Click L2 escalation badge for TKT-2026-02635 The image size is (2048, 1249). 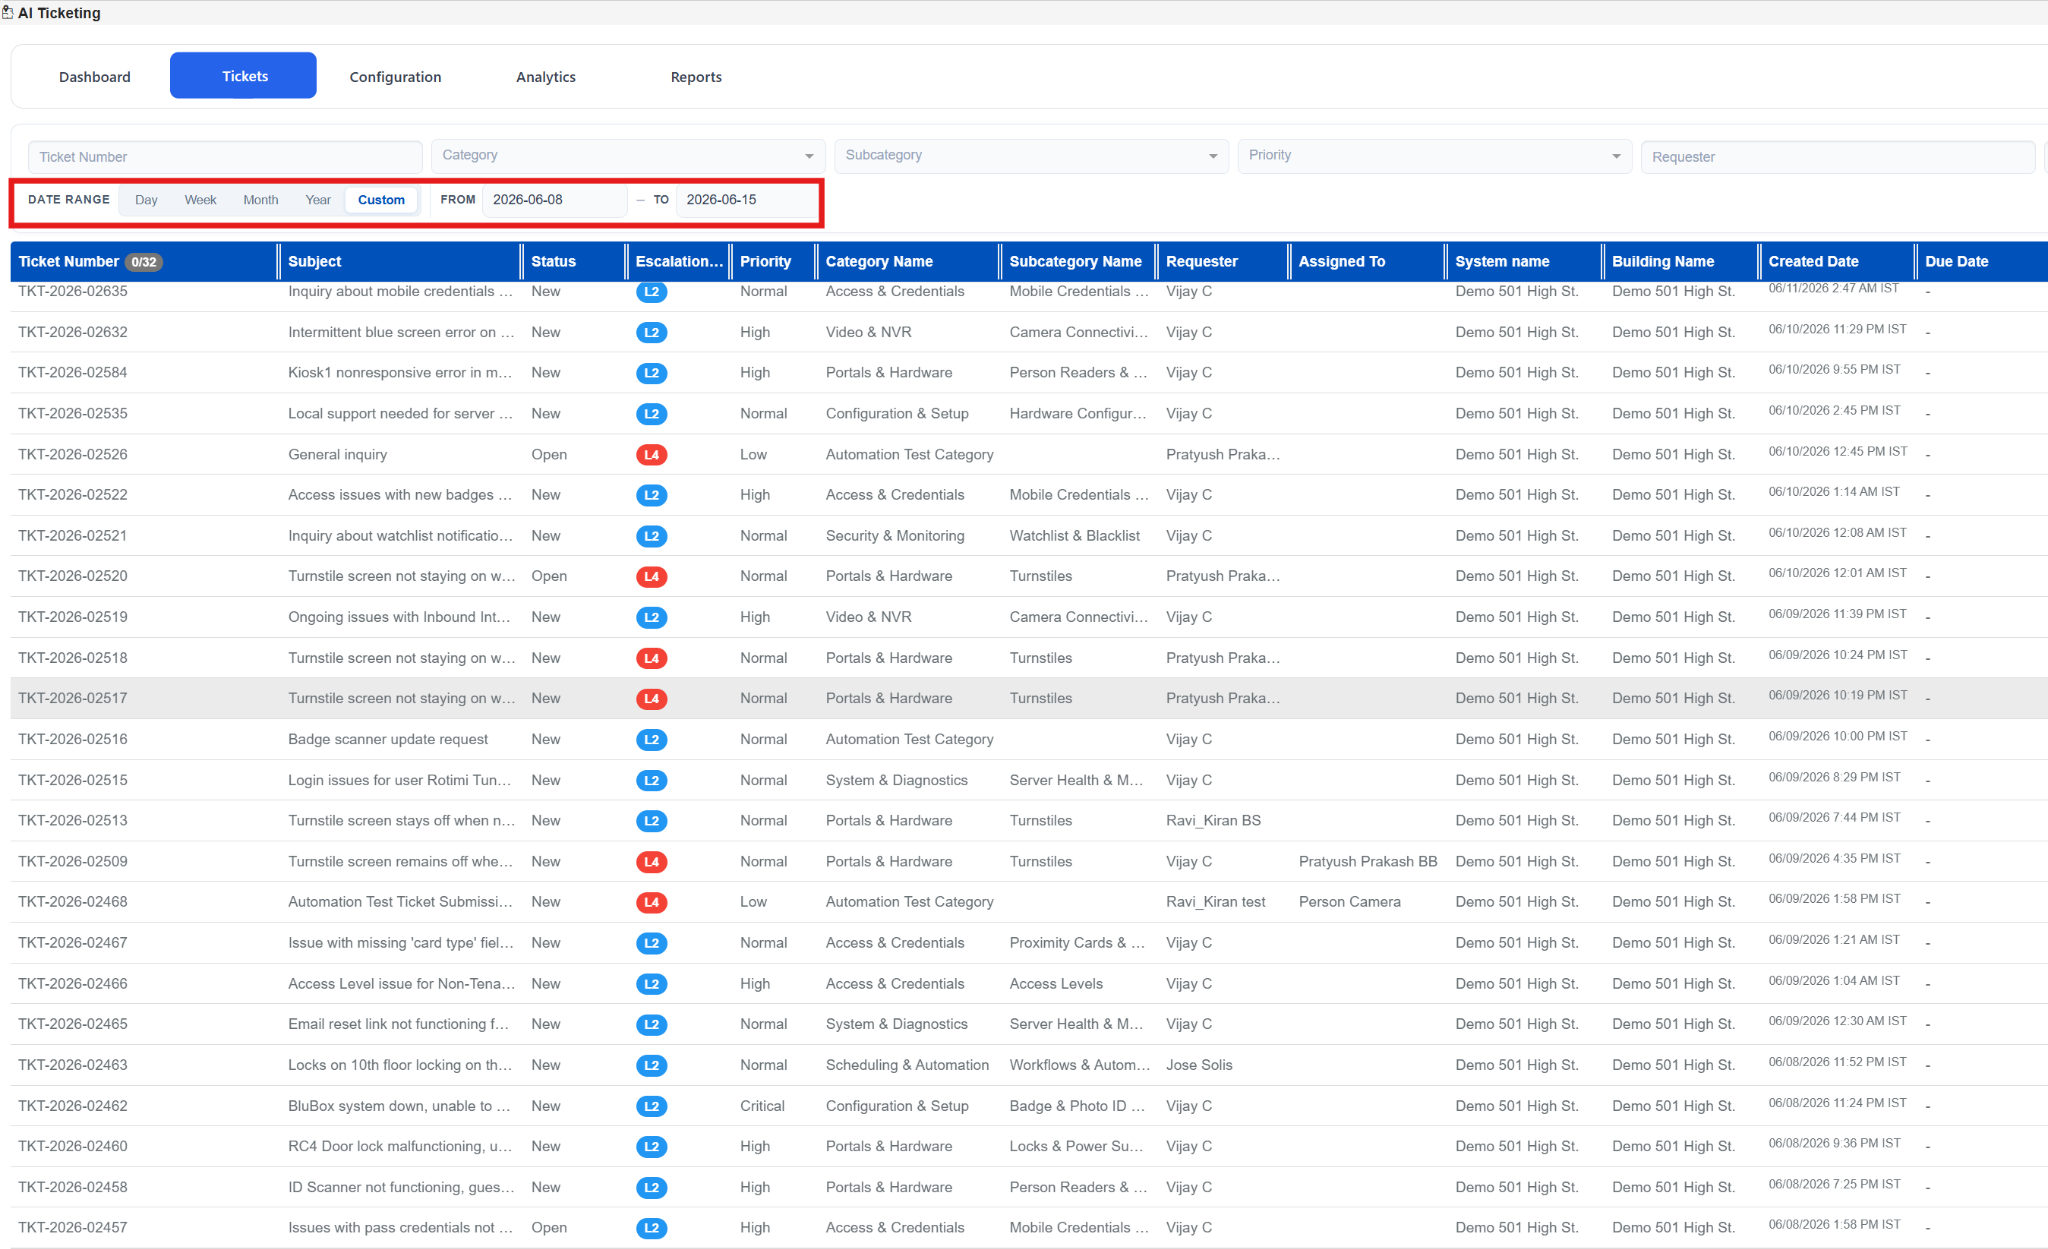[651, 292]
